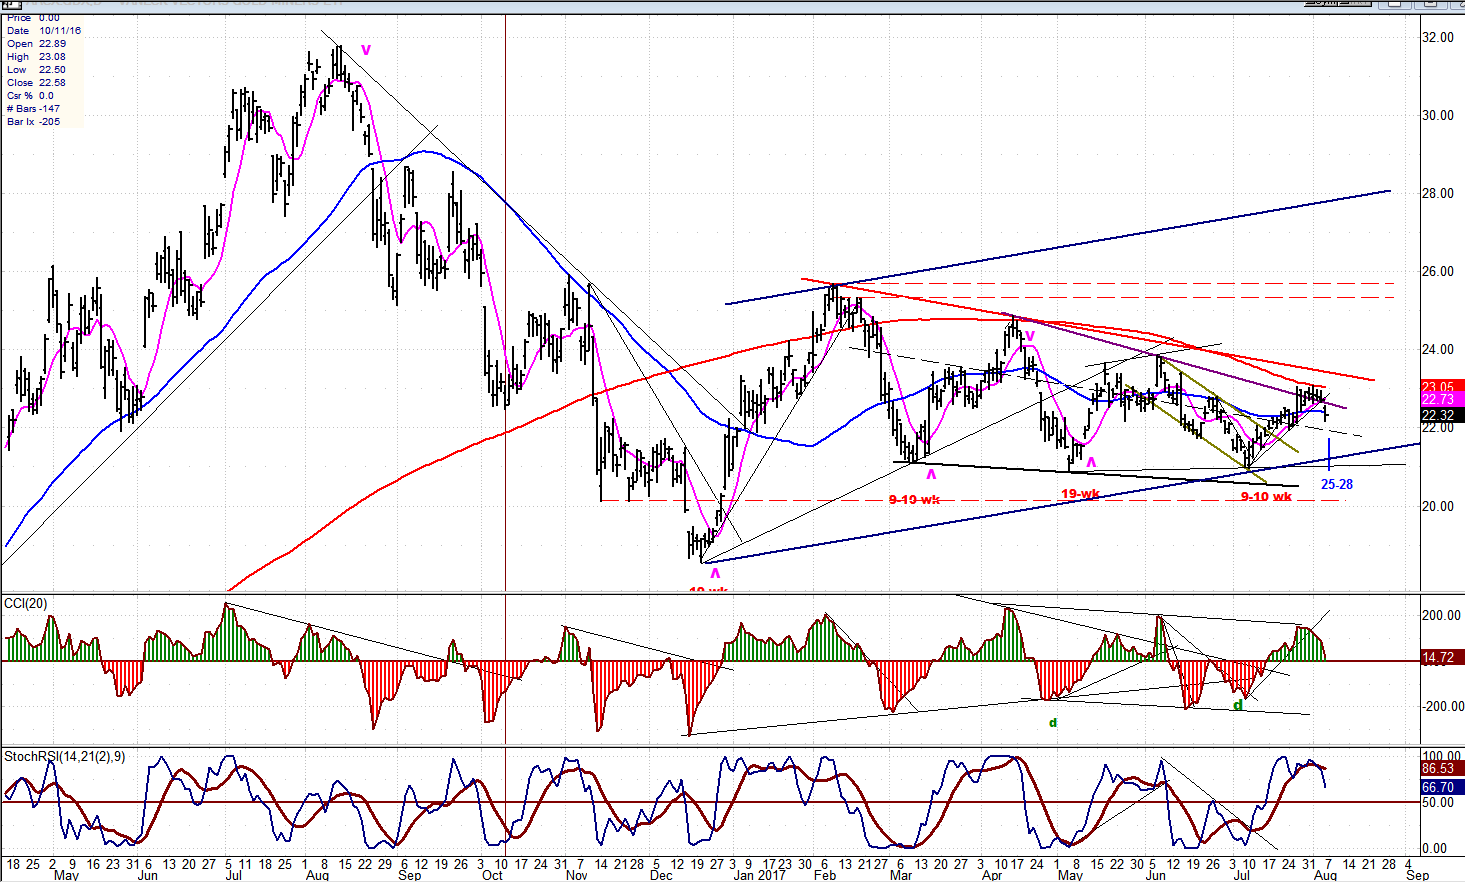Click the 24.00 price axis label
The image size is (1465, 883).
[1438, 349]
